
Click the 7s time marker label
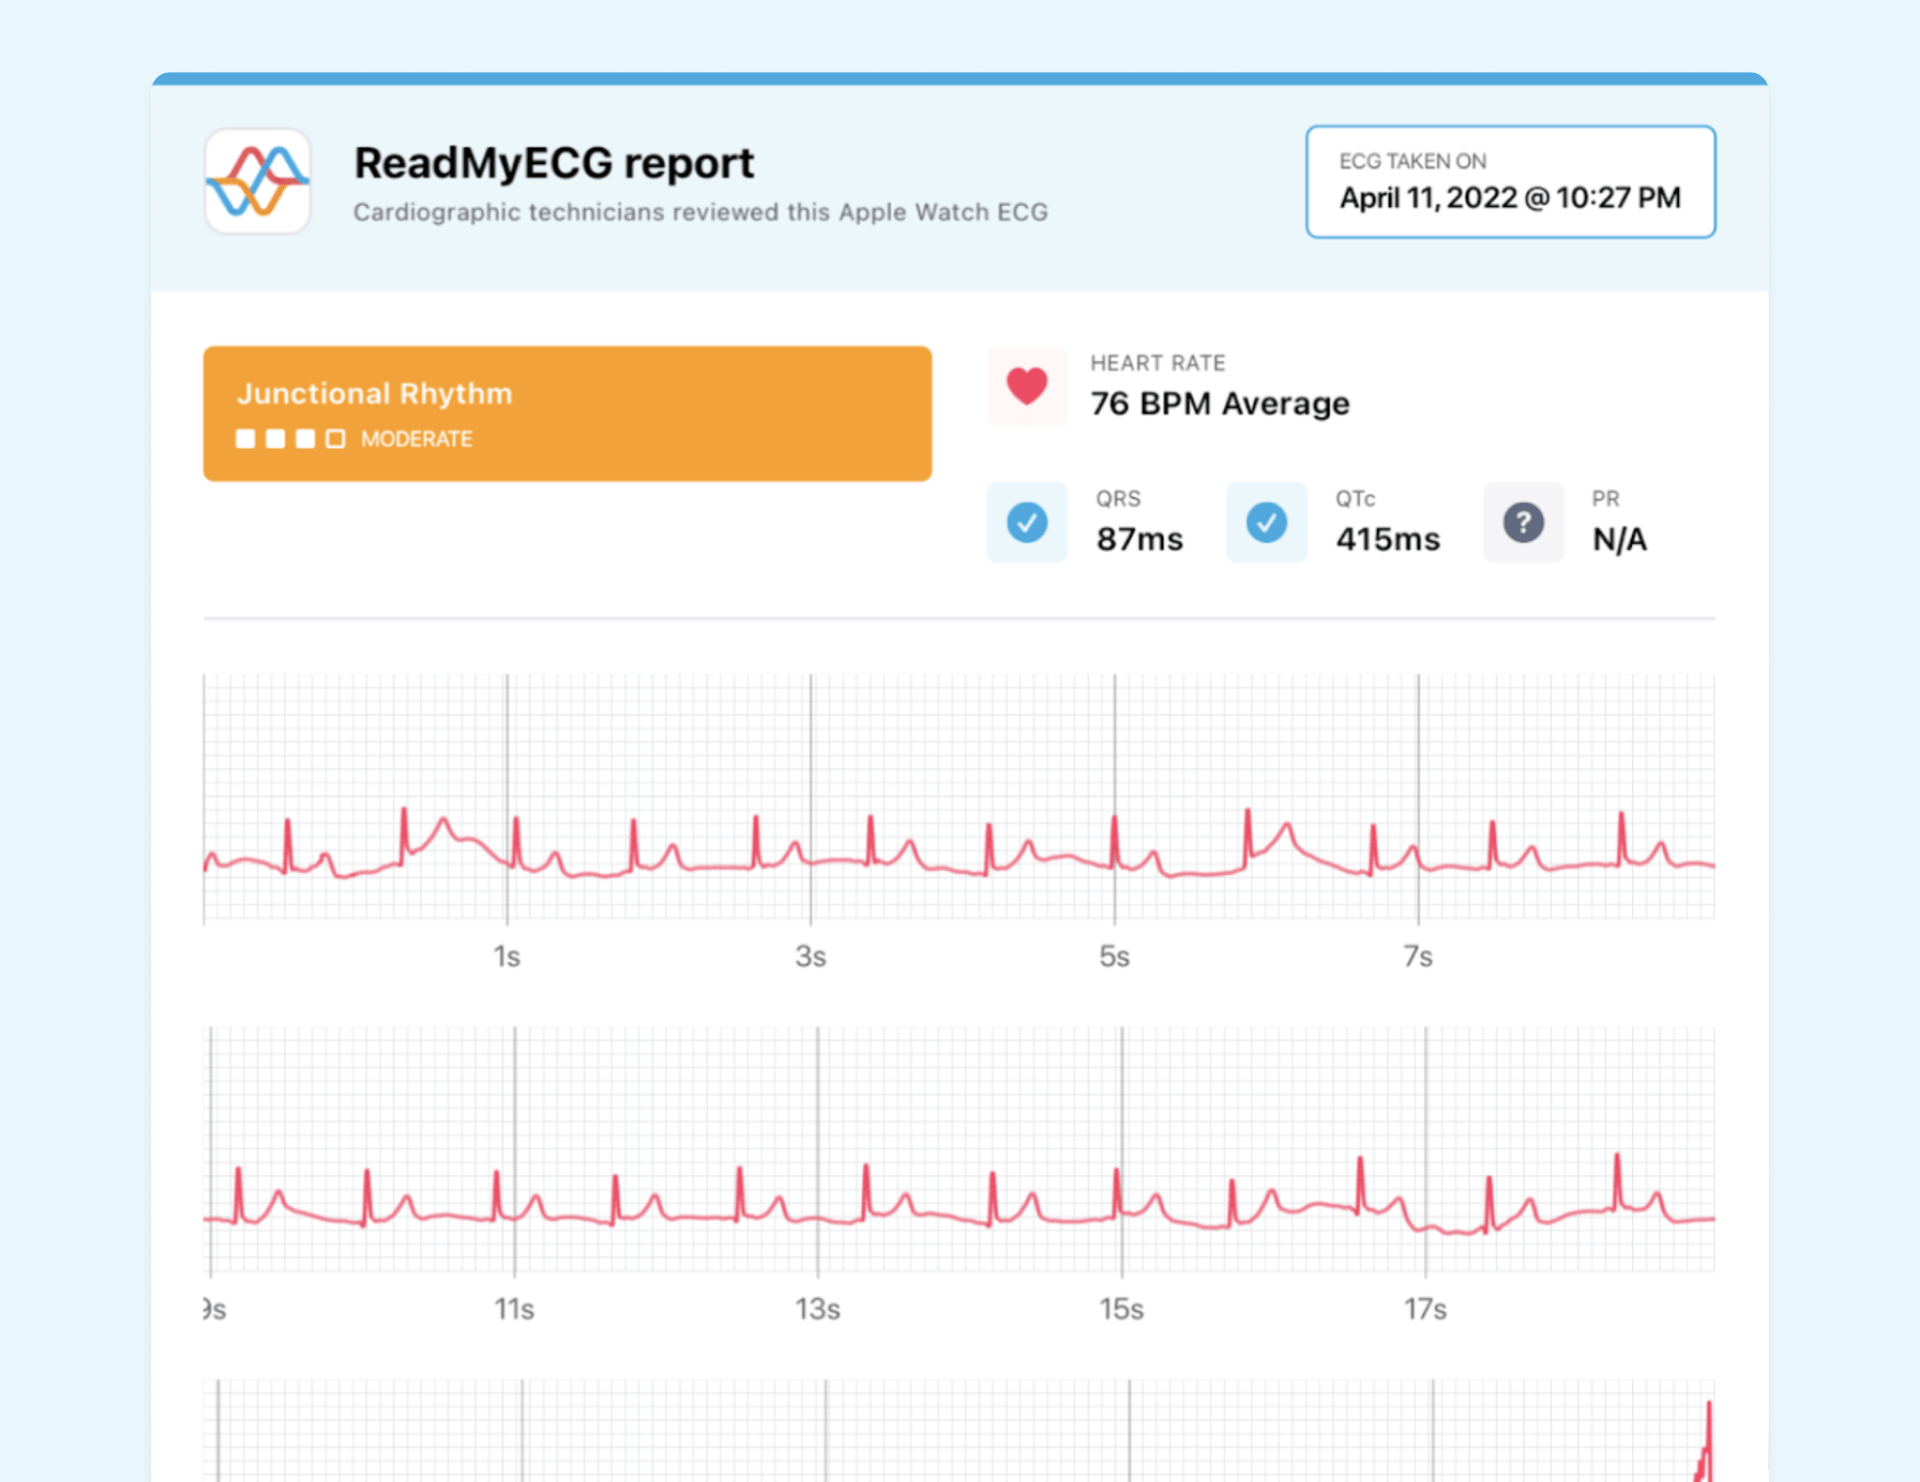(x=1418, y=956)
